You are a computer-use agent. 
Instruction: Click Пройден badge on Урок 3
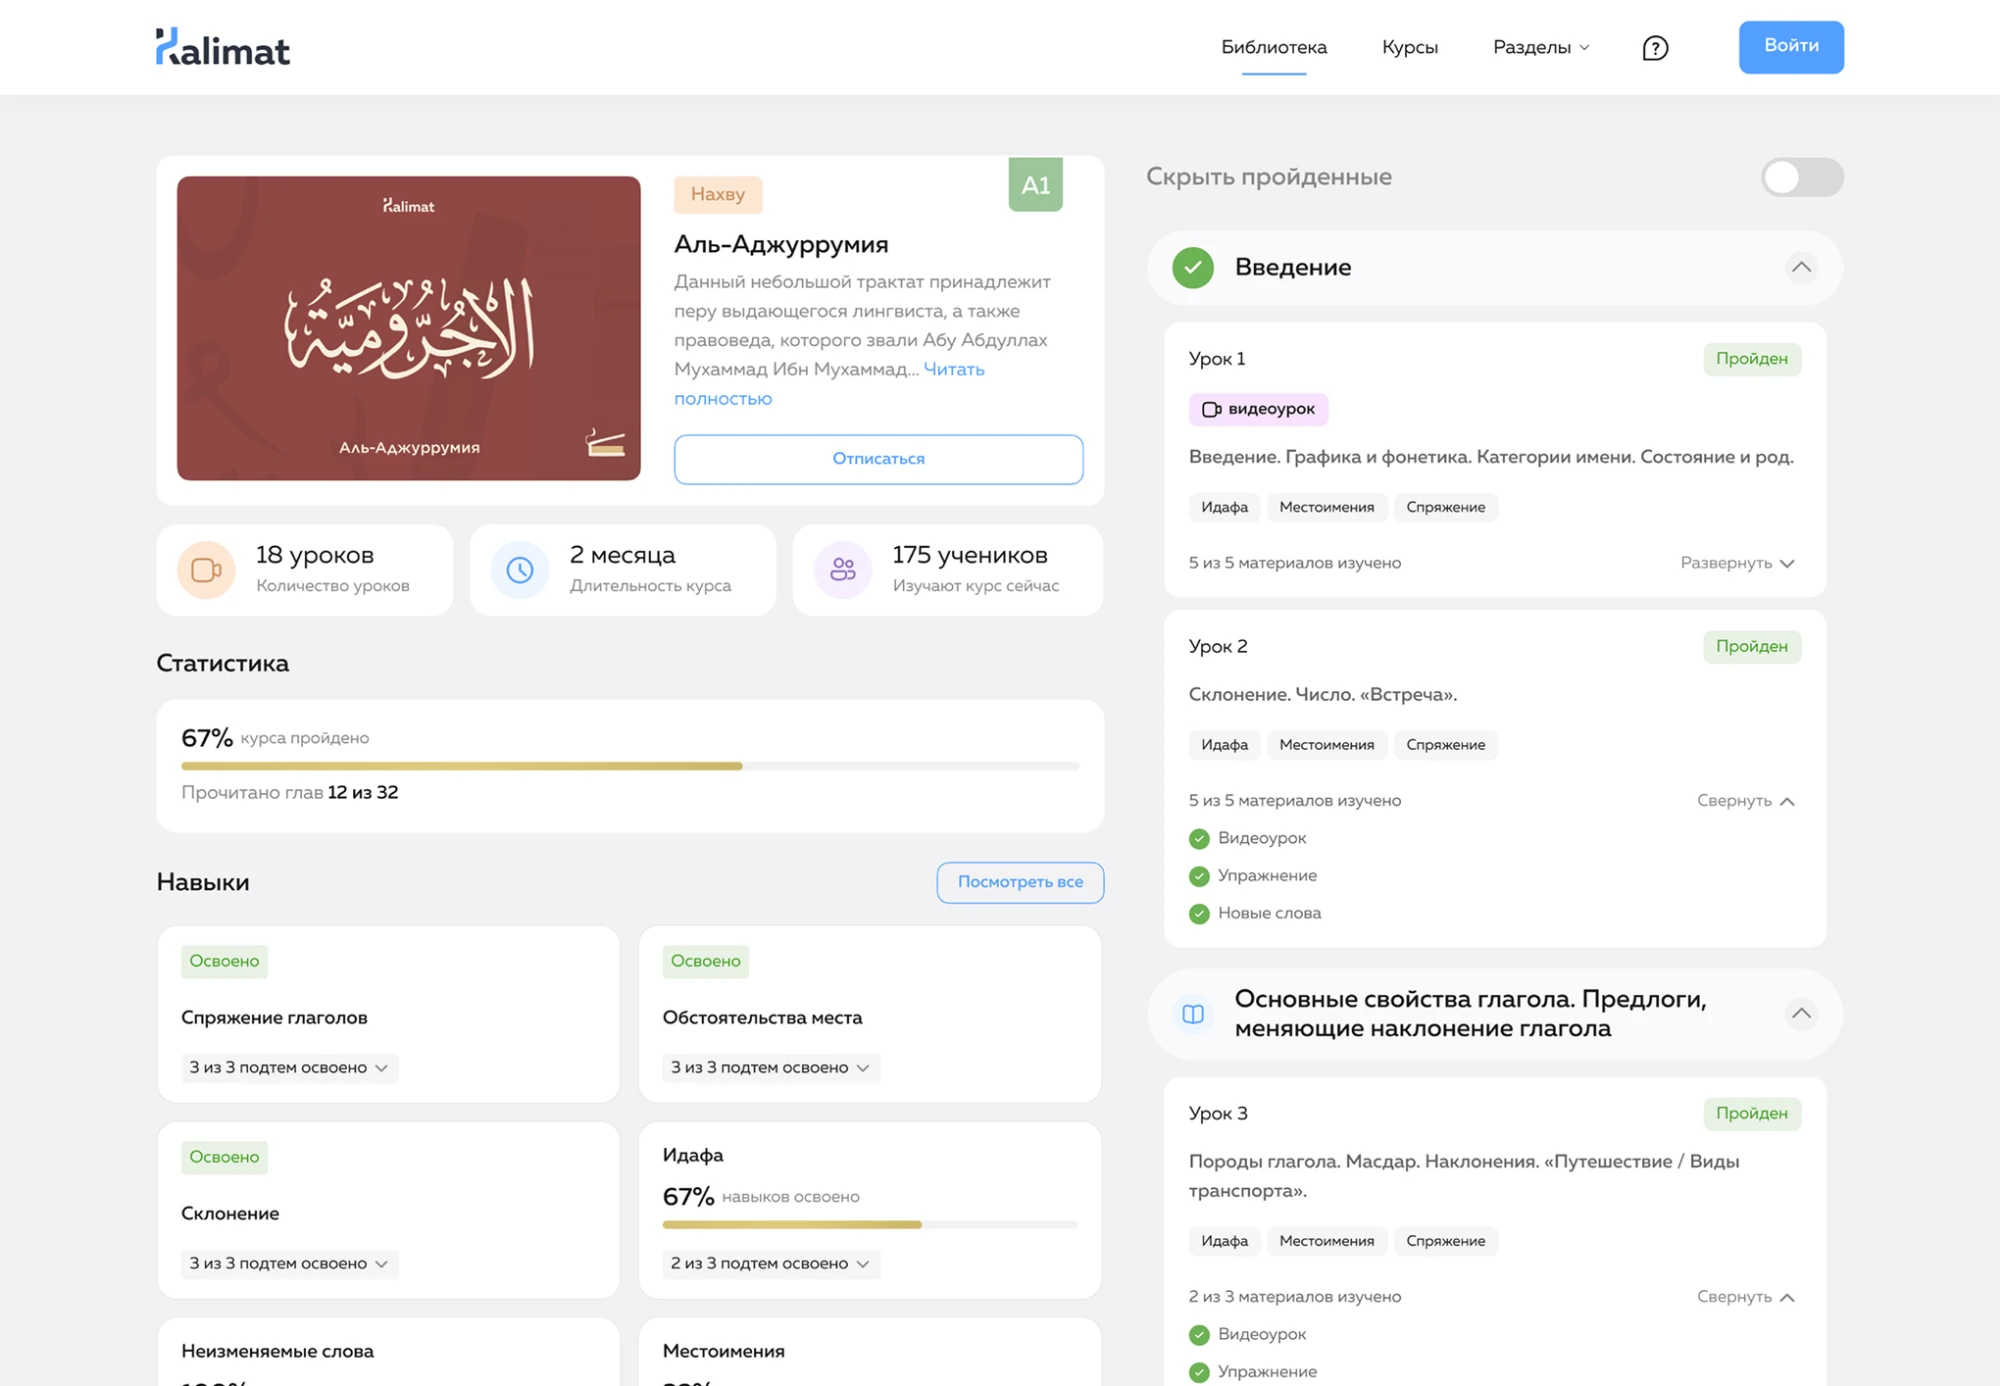point(1752,1114)
